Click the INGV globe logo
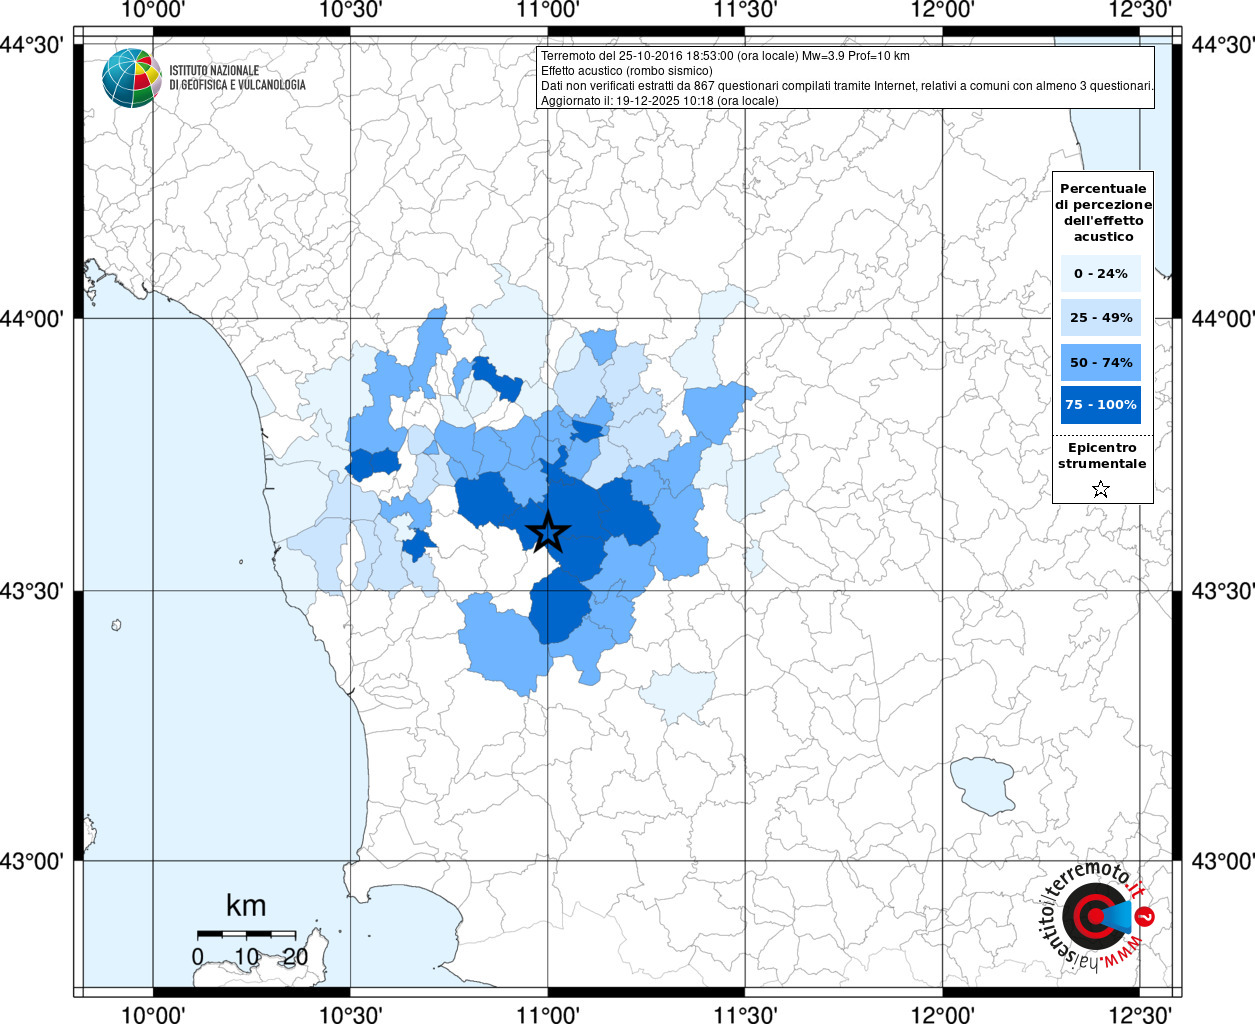This screenshot has height=1024, width=1255. point(131,78)
